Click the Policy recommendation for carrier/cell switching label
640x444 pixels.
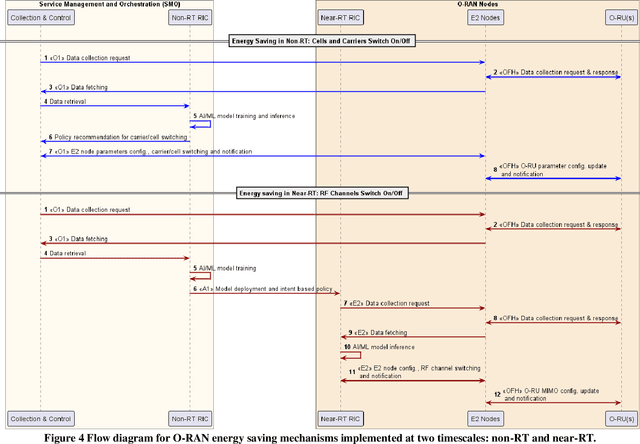[121, 136]
